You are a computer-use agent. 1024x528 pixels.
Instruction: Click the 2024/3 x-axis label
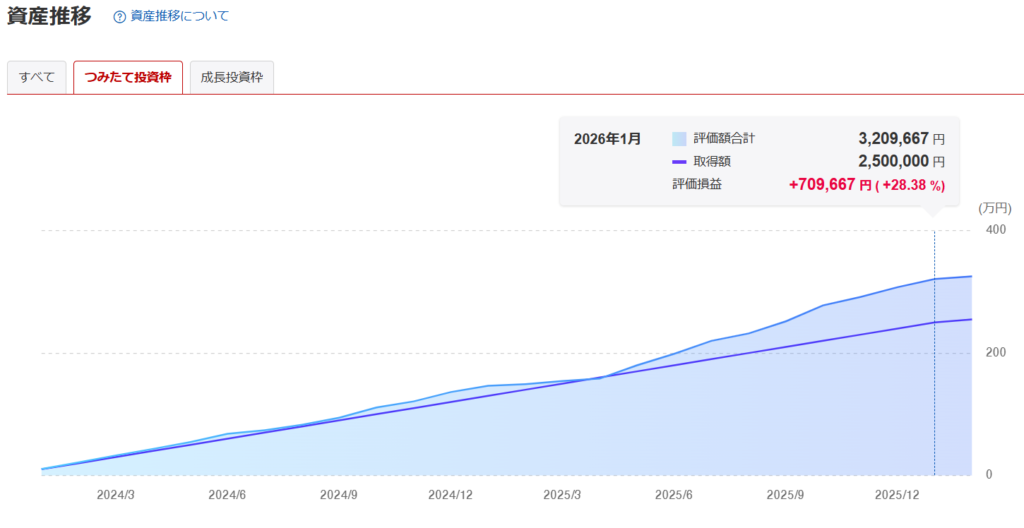pos(116,495)
